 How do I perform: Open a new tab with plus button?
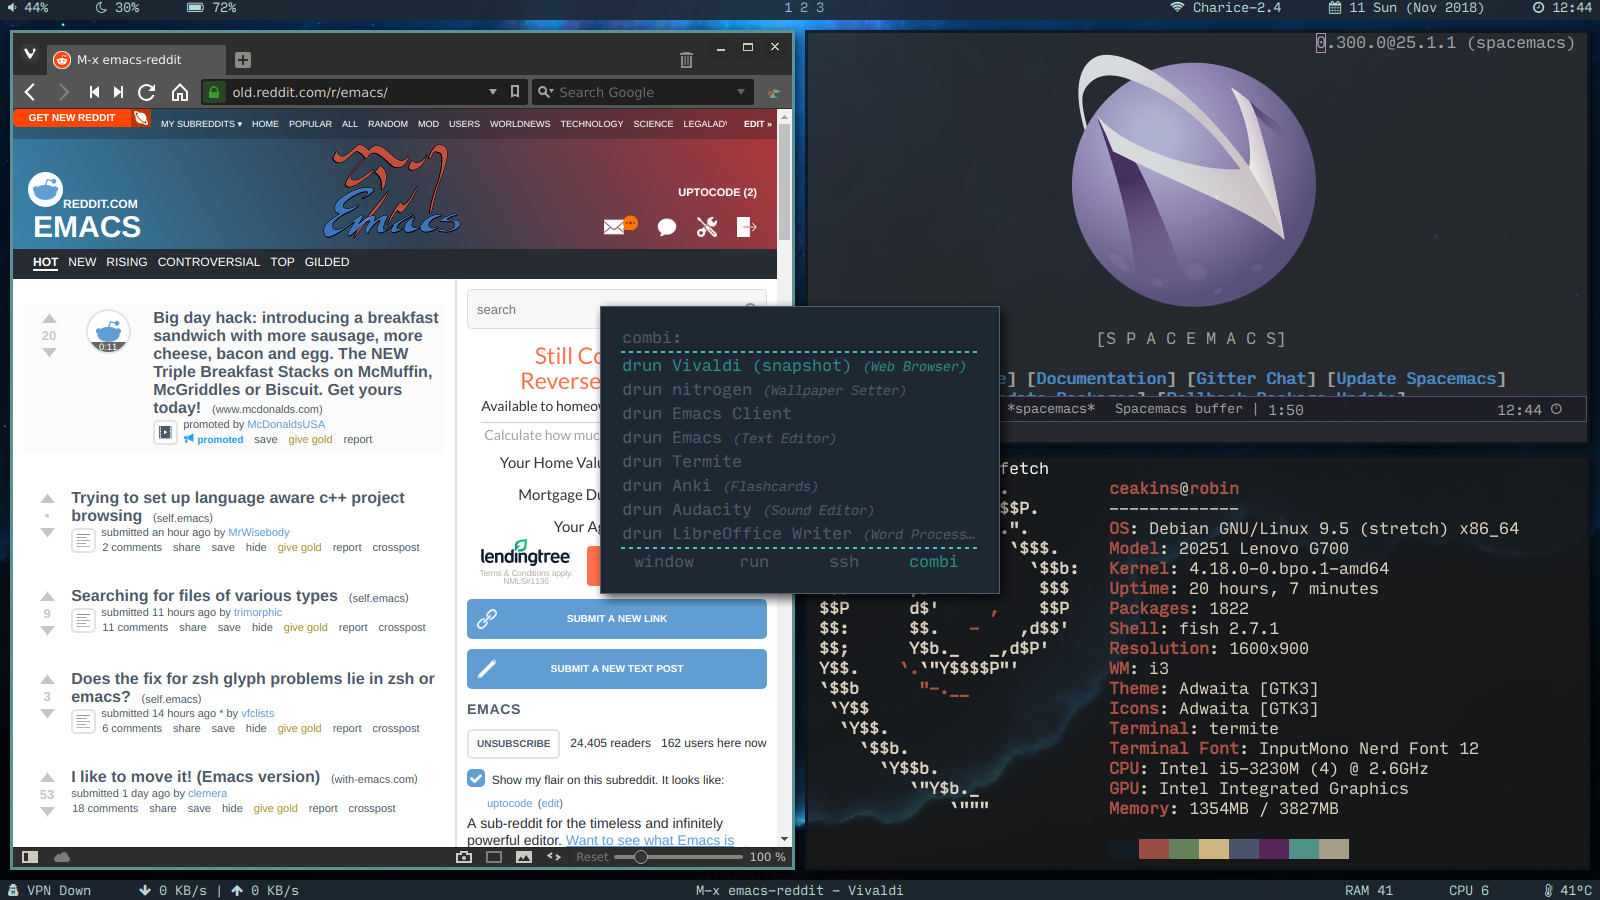click(x=243, y=60)
